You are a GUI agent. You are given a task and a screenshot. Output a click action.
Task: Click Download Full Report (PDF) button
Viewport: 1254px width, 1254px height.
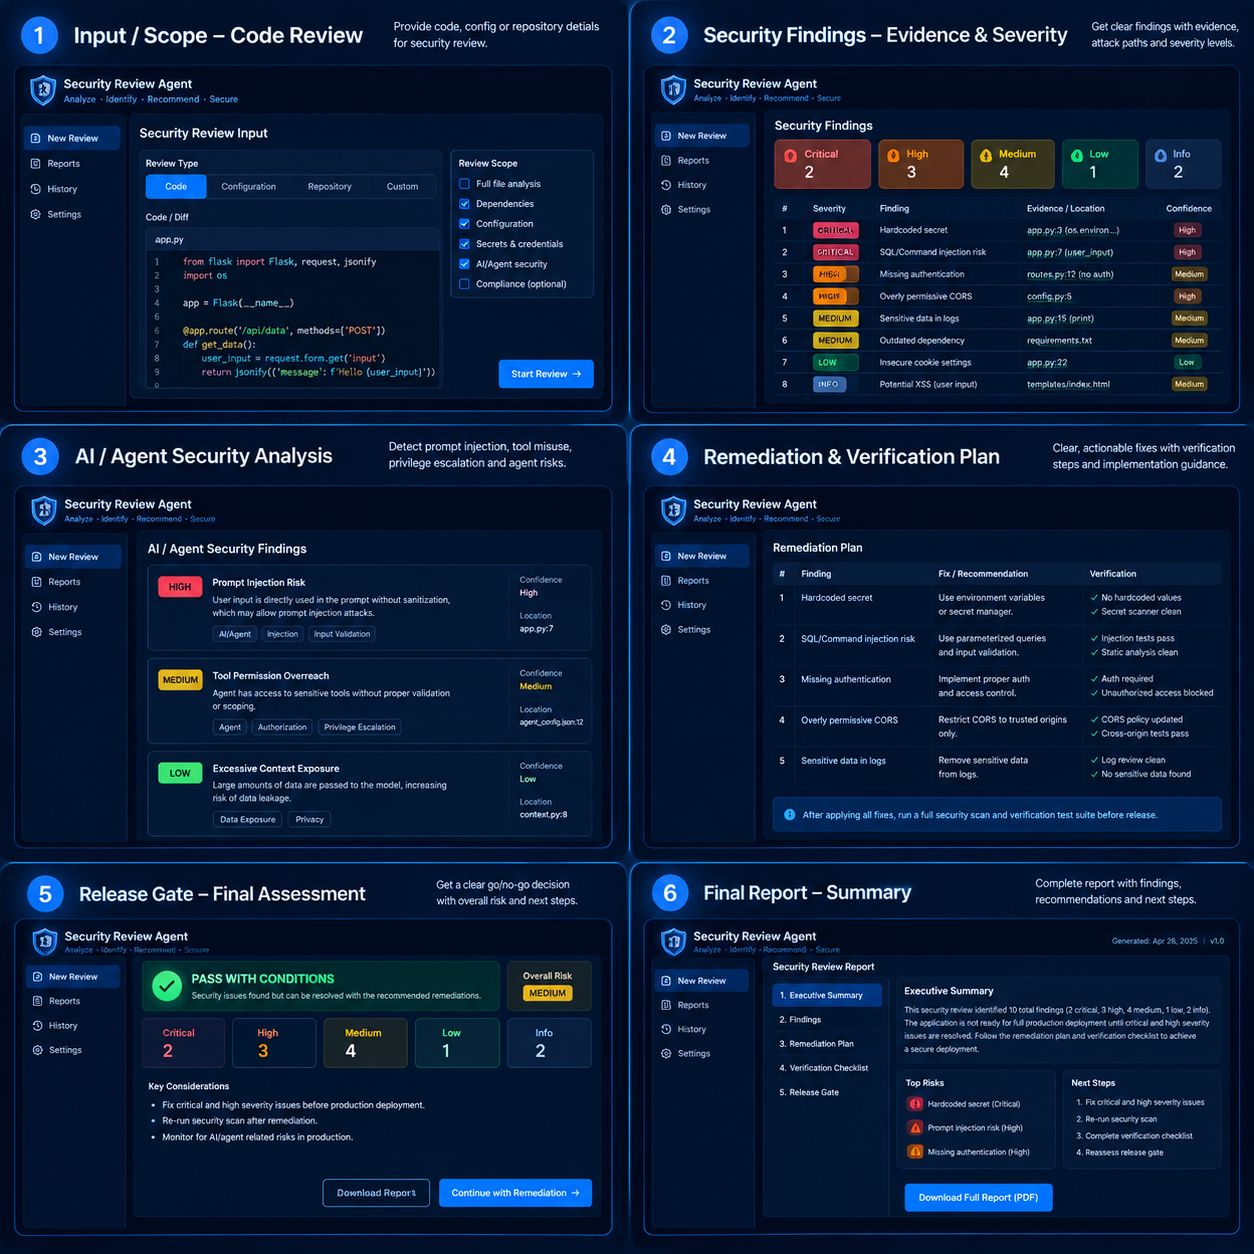click(x=978, y=1198)
